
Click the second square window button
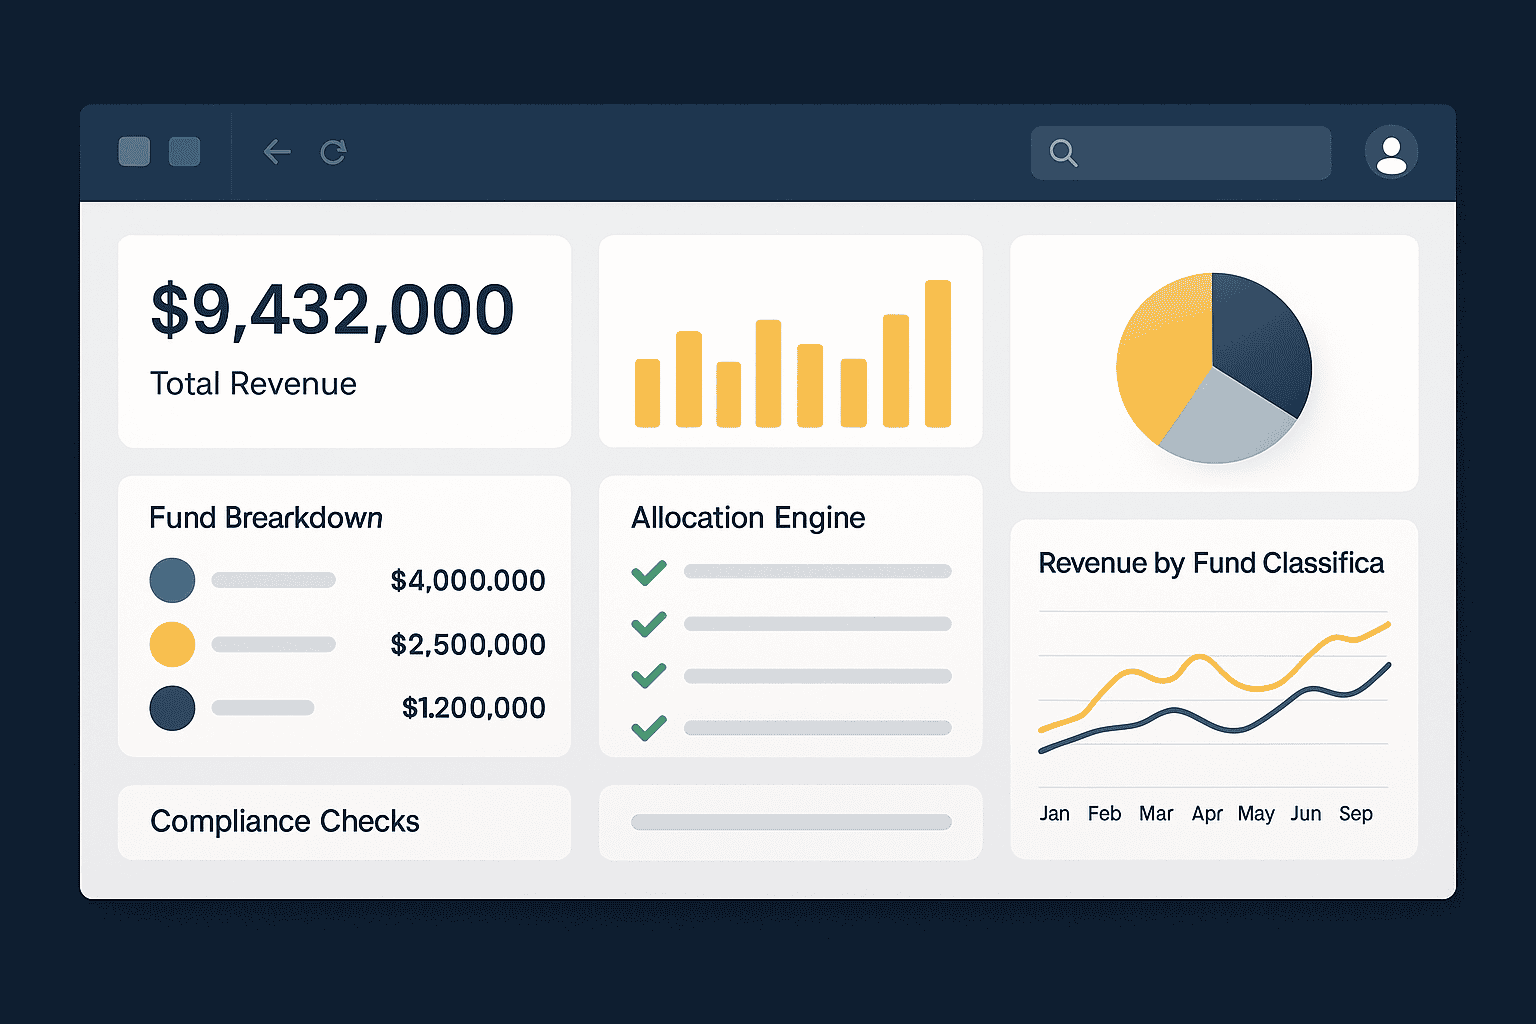coord(185,152)
